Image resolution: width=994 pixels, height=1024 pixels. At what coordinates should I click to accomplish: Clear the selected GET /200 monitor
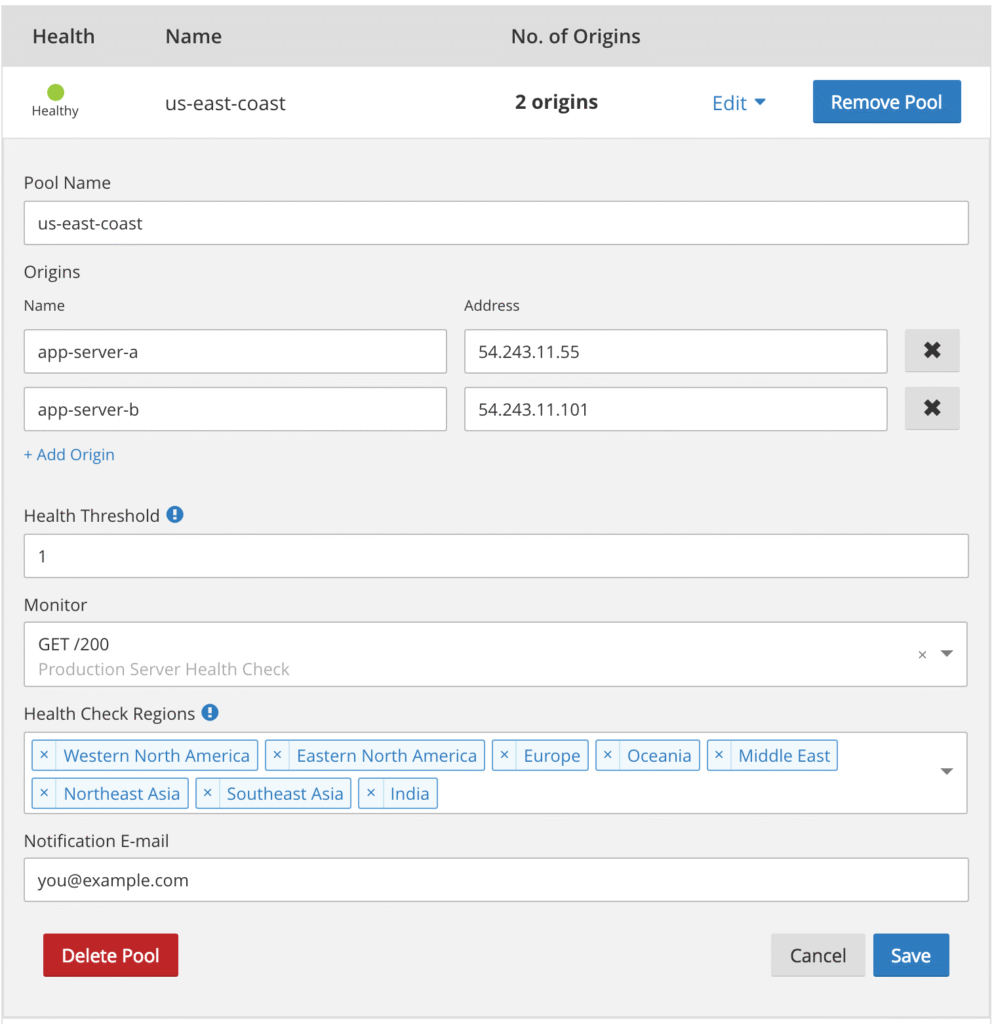[921, 654]
